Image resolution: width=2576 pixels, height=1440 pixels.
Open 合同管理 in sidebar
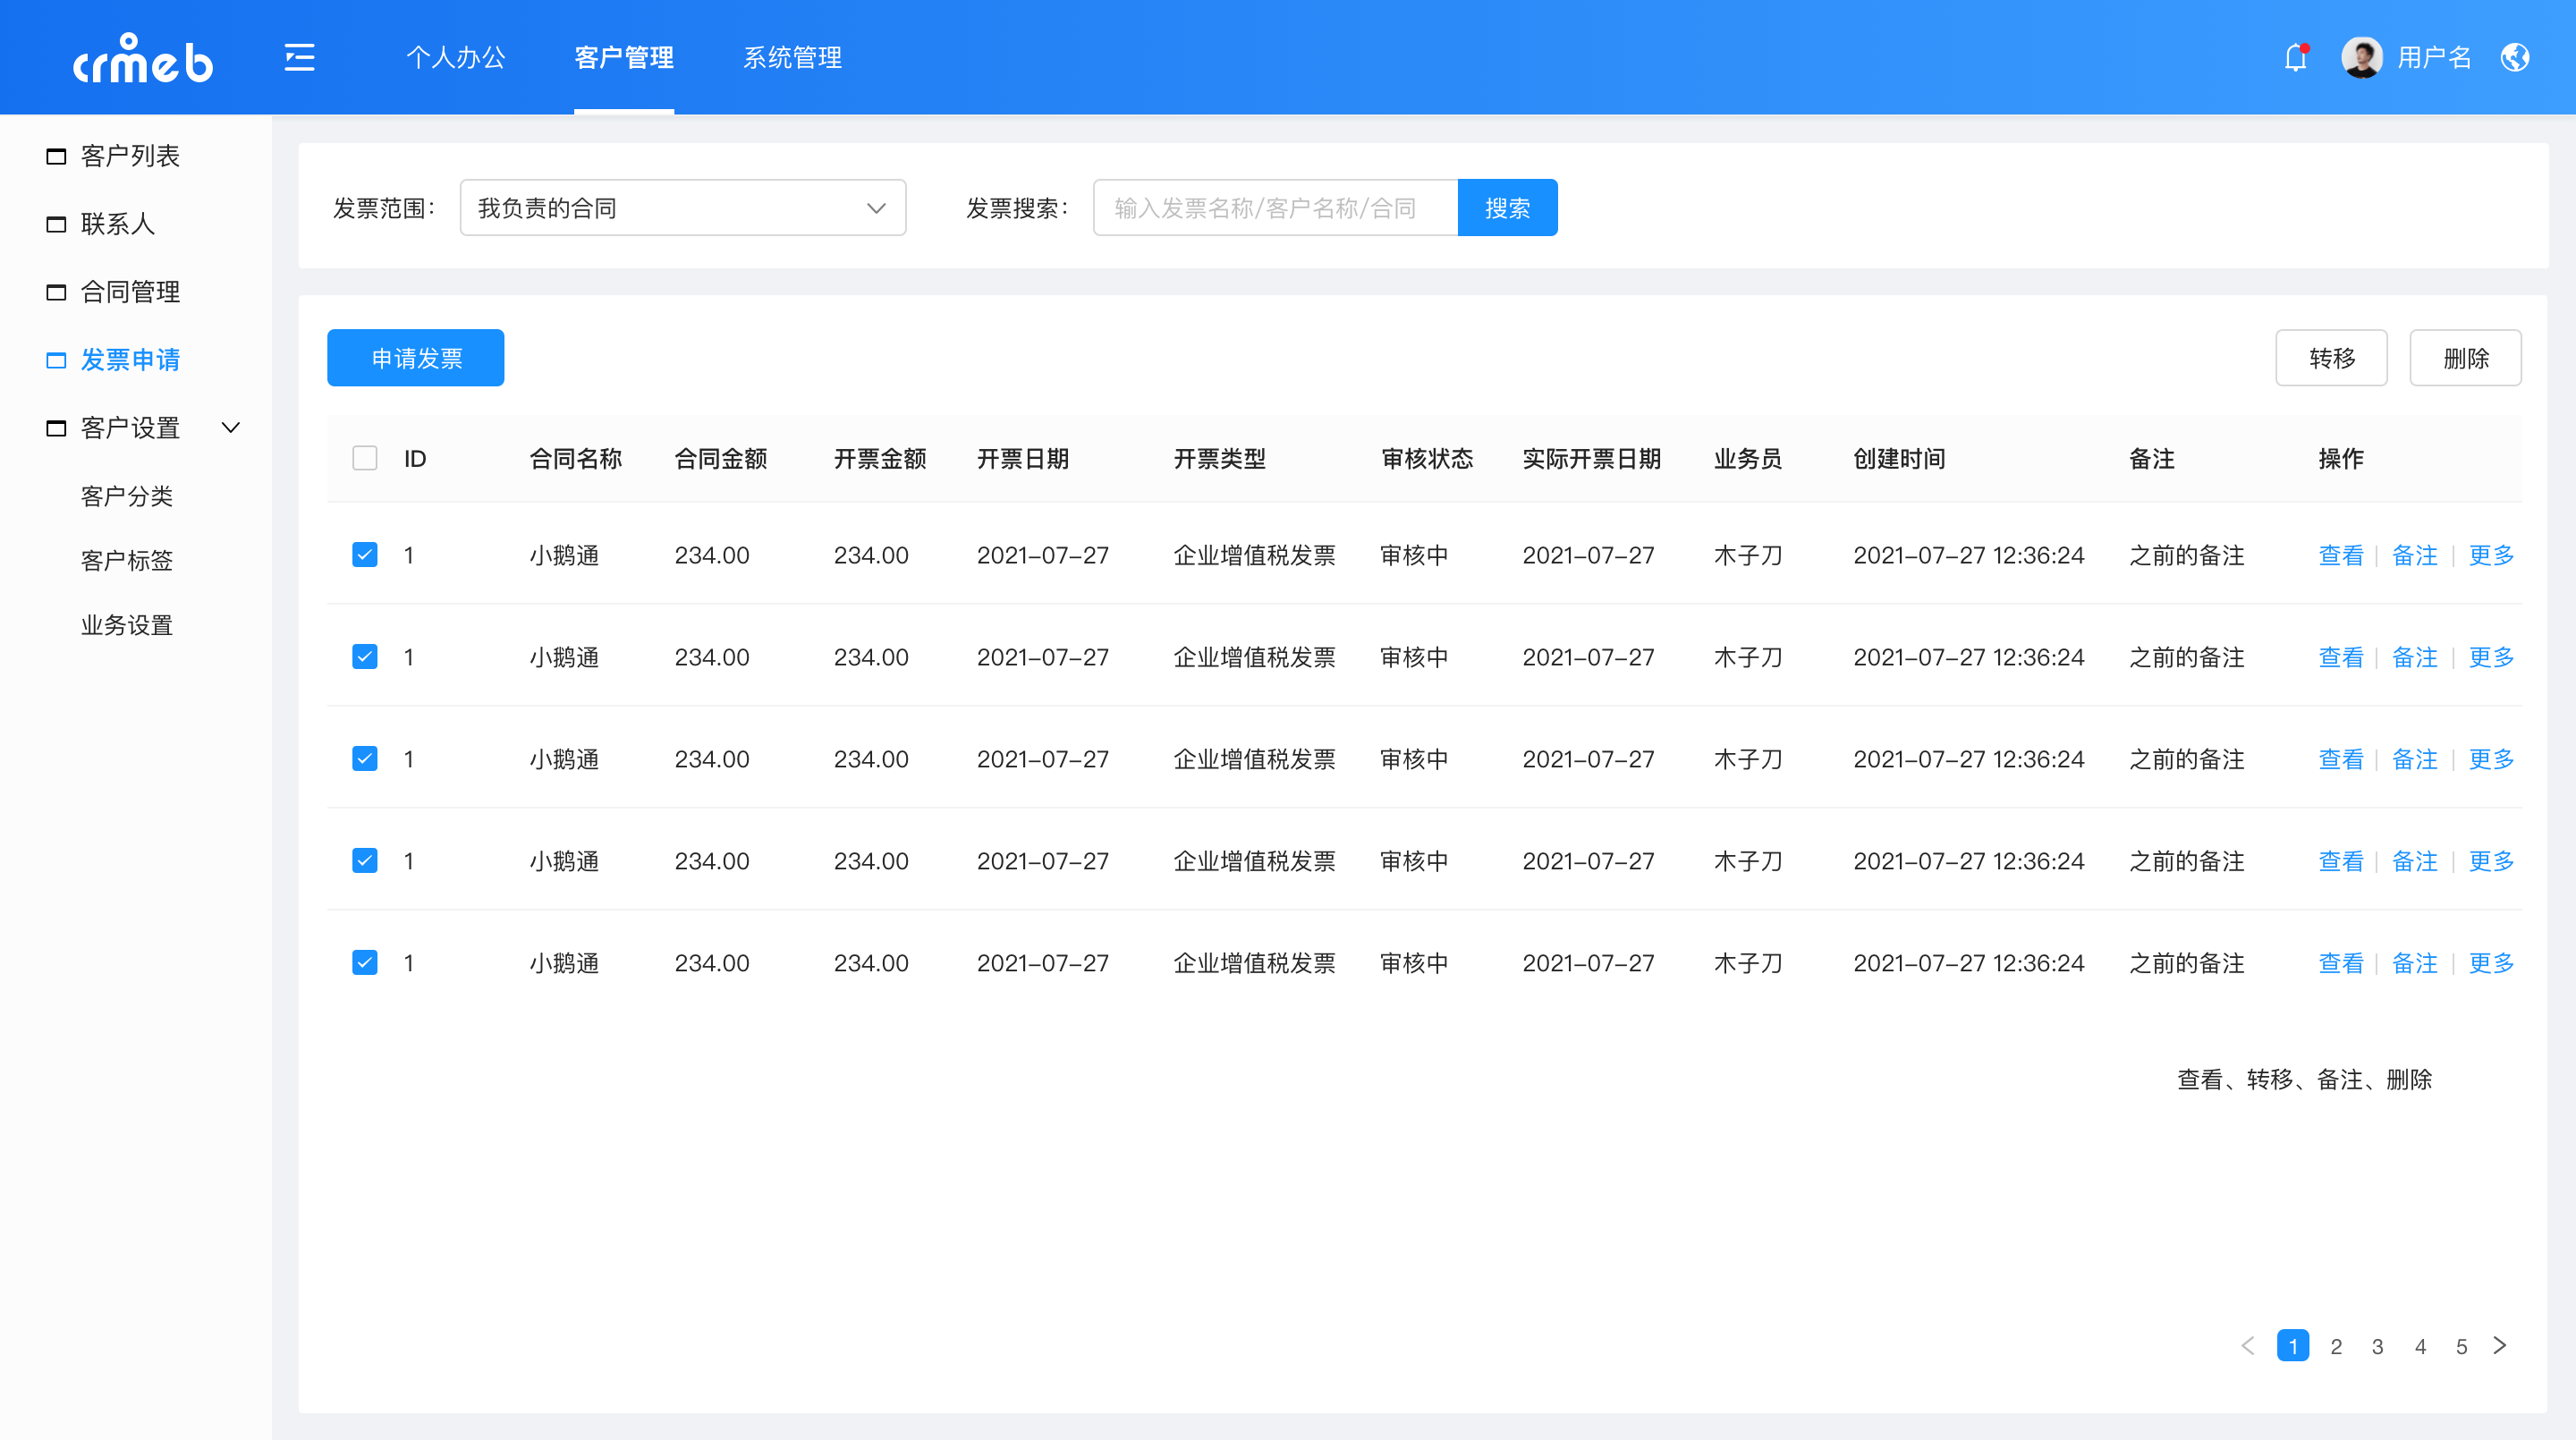tap(130, 292)
